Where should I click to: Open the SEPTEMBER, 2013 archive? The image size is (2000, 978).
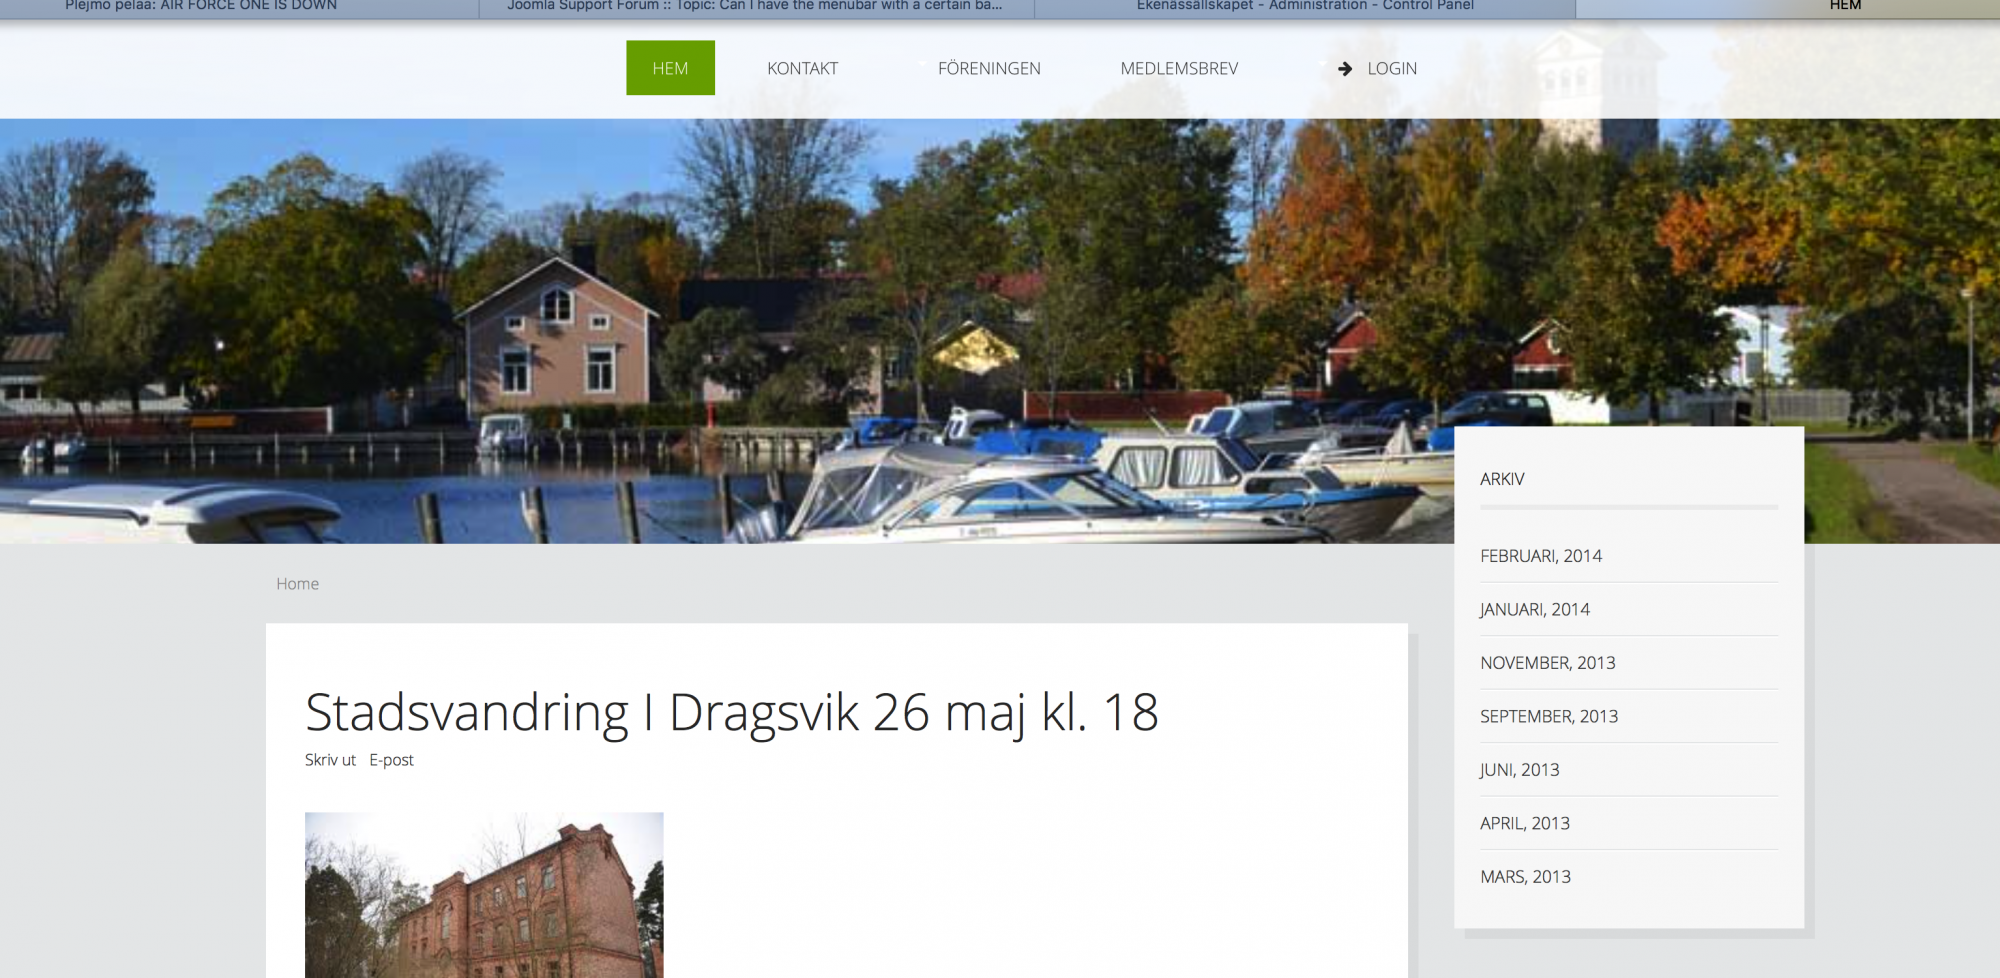pyautogui.click(x=1549, y=716)
